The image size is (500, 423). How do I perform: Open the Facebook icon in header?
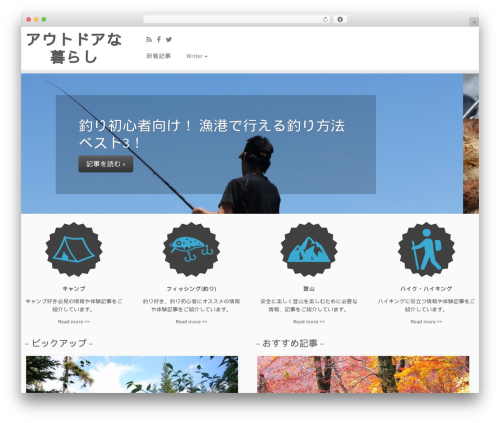coord(159,39)
